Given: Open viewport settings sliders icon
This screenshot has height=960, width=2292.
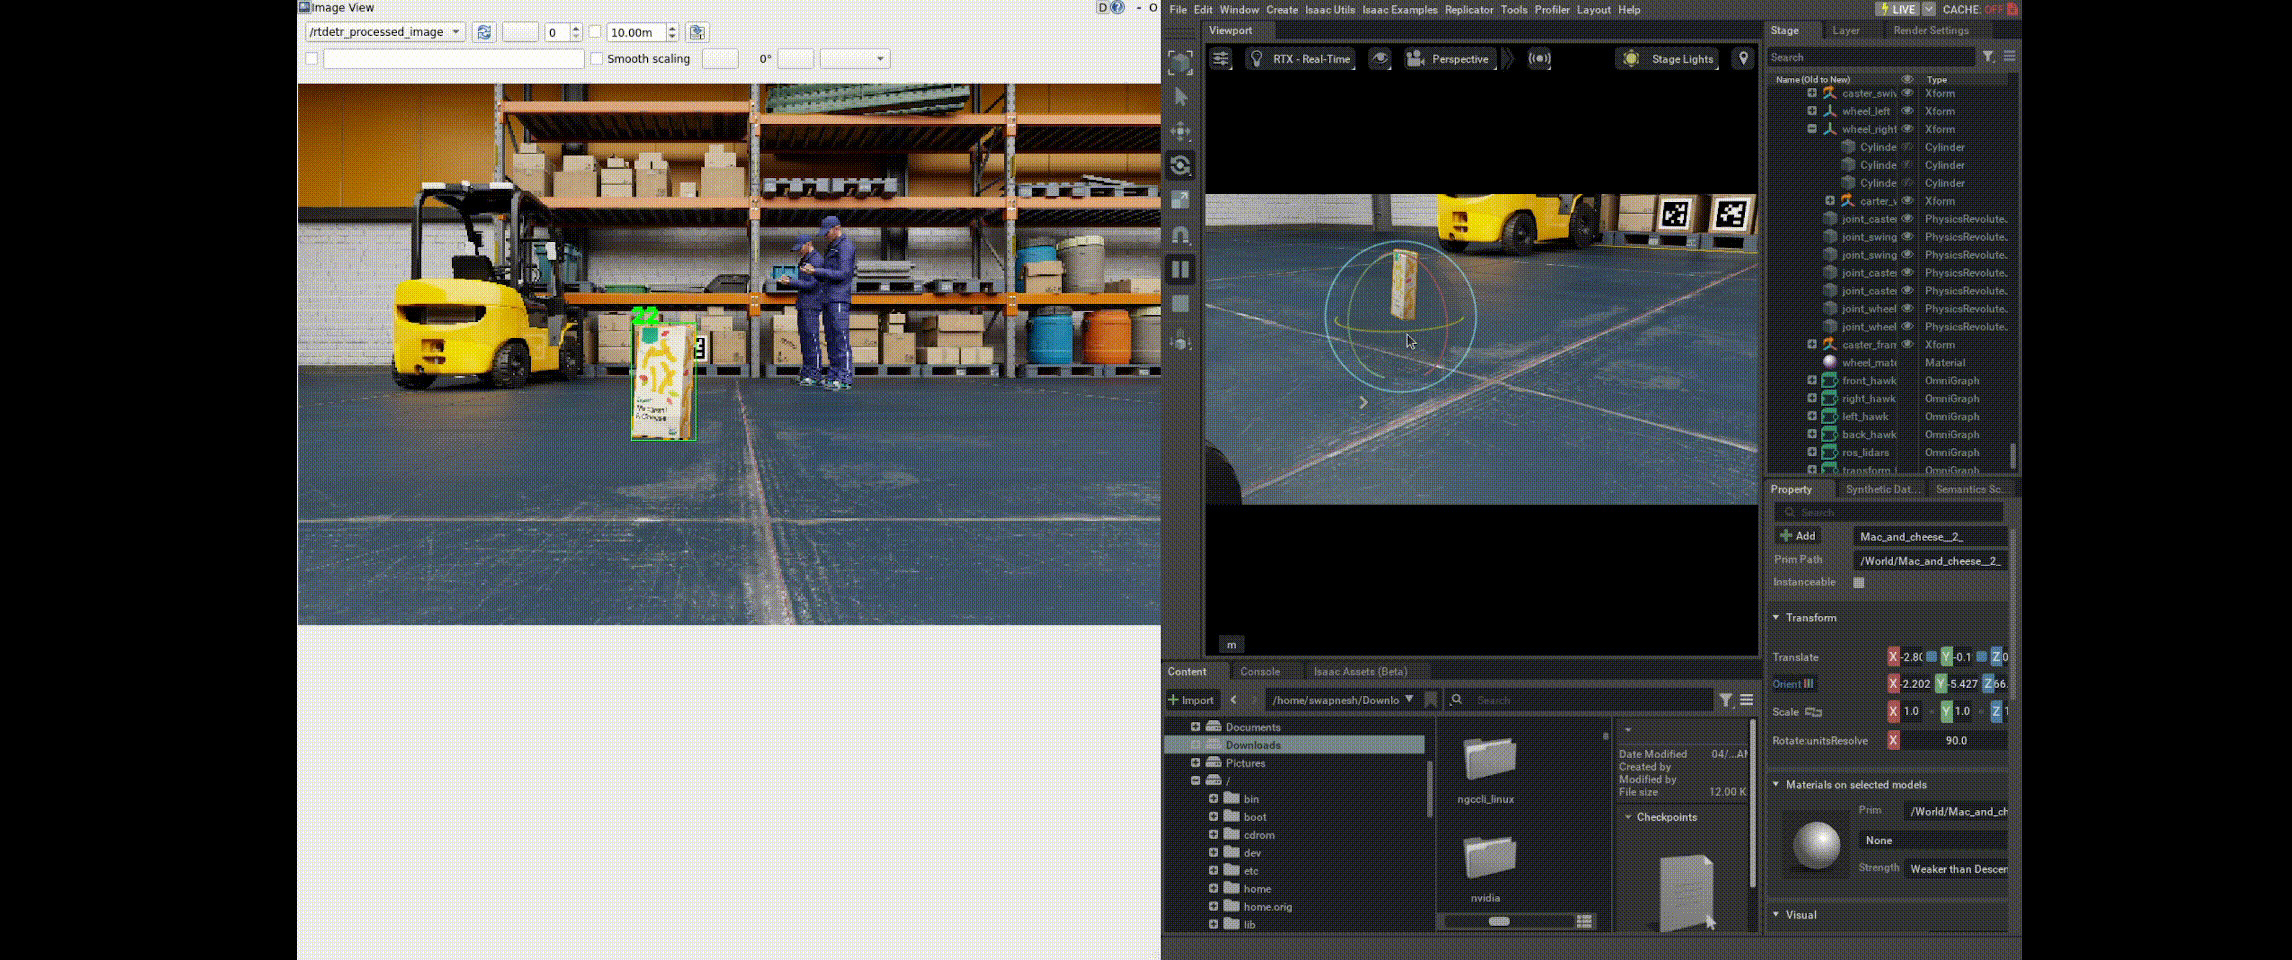Looking at the screenshot, I should pos(1221,59).
